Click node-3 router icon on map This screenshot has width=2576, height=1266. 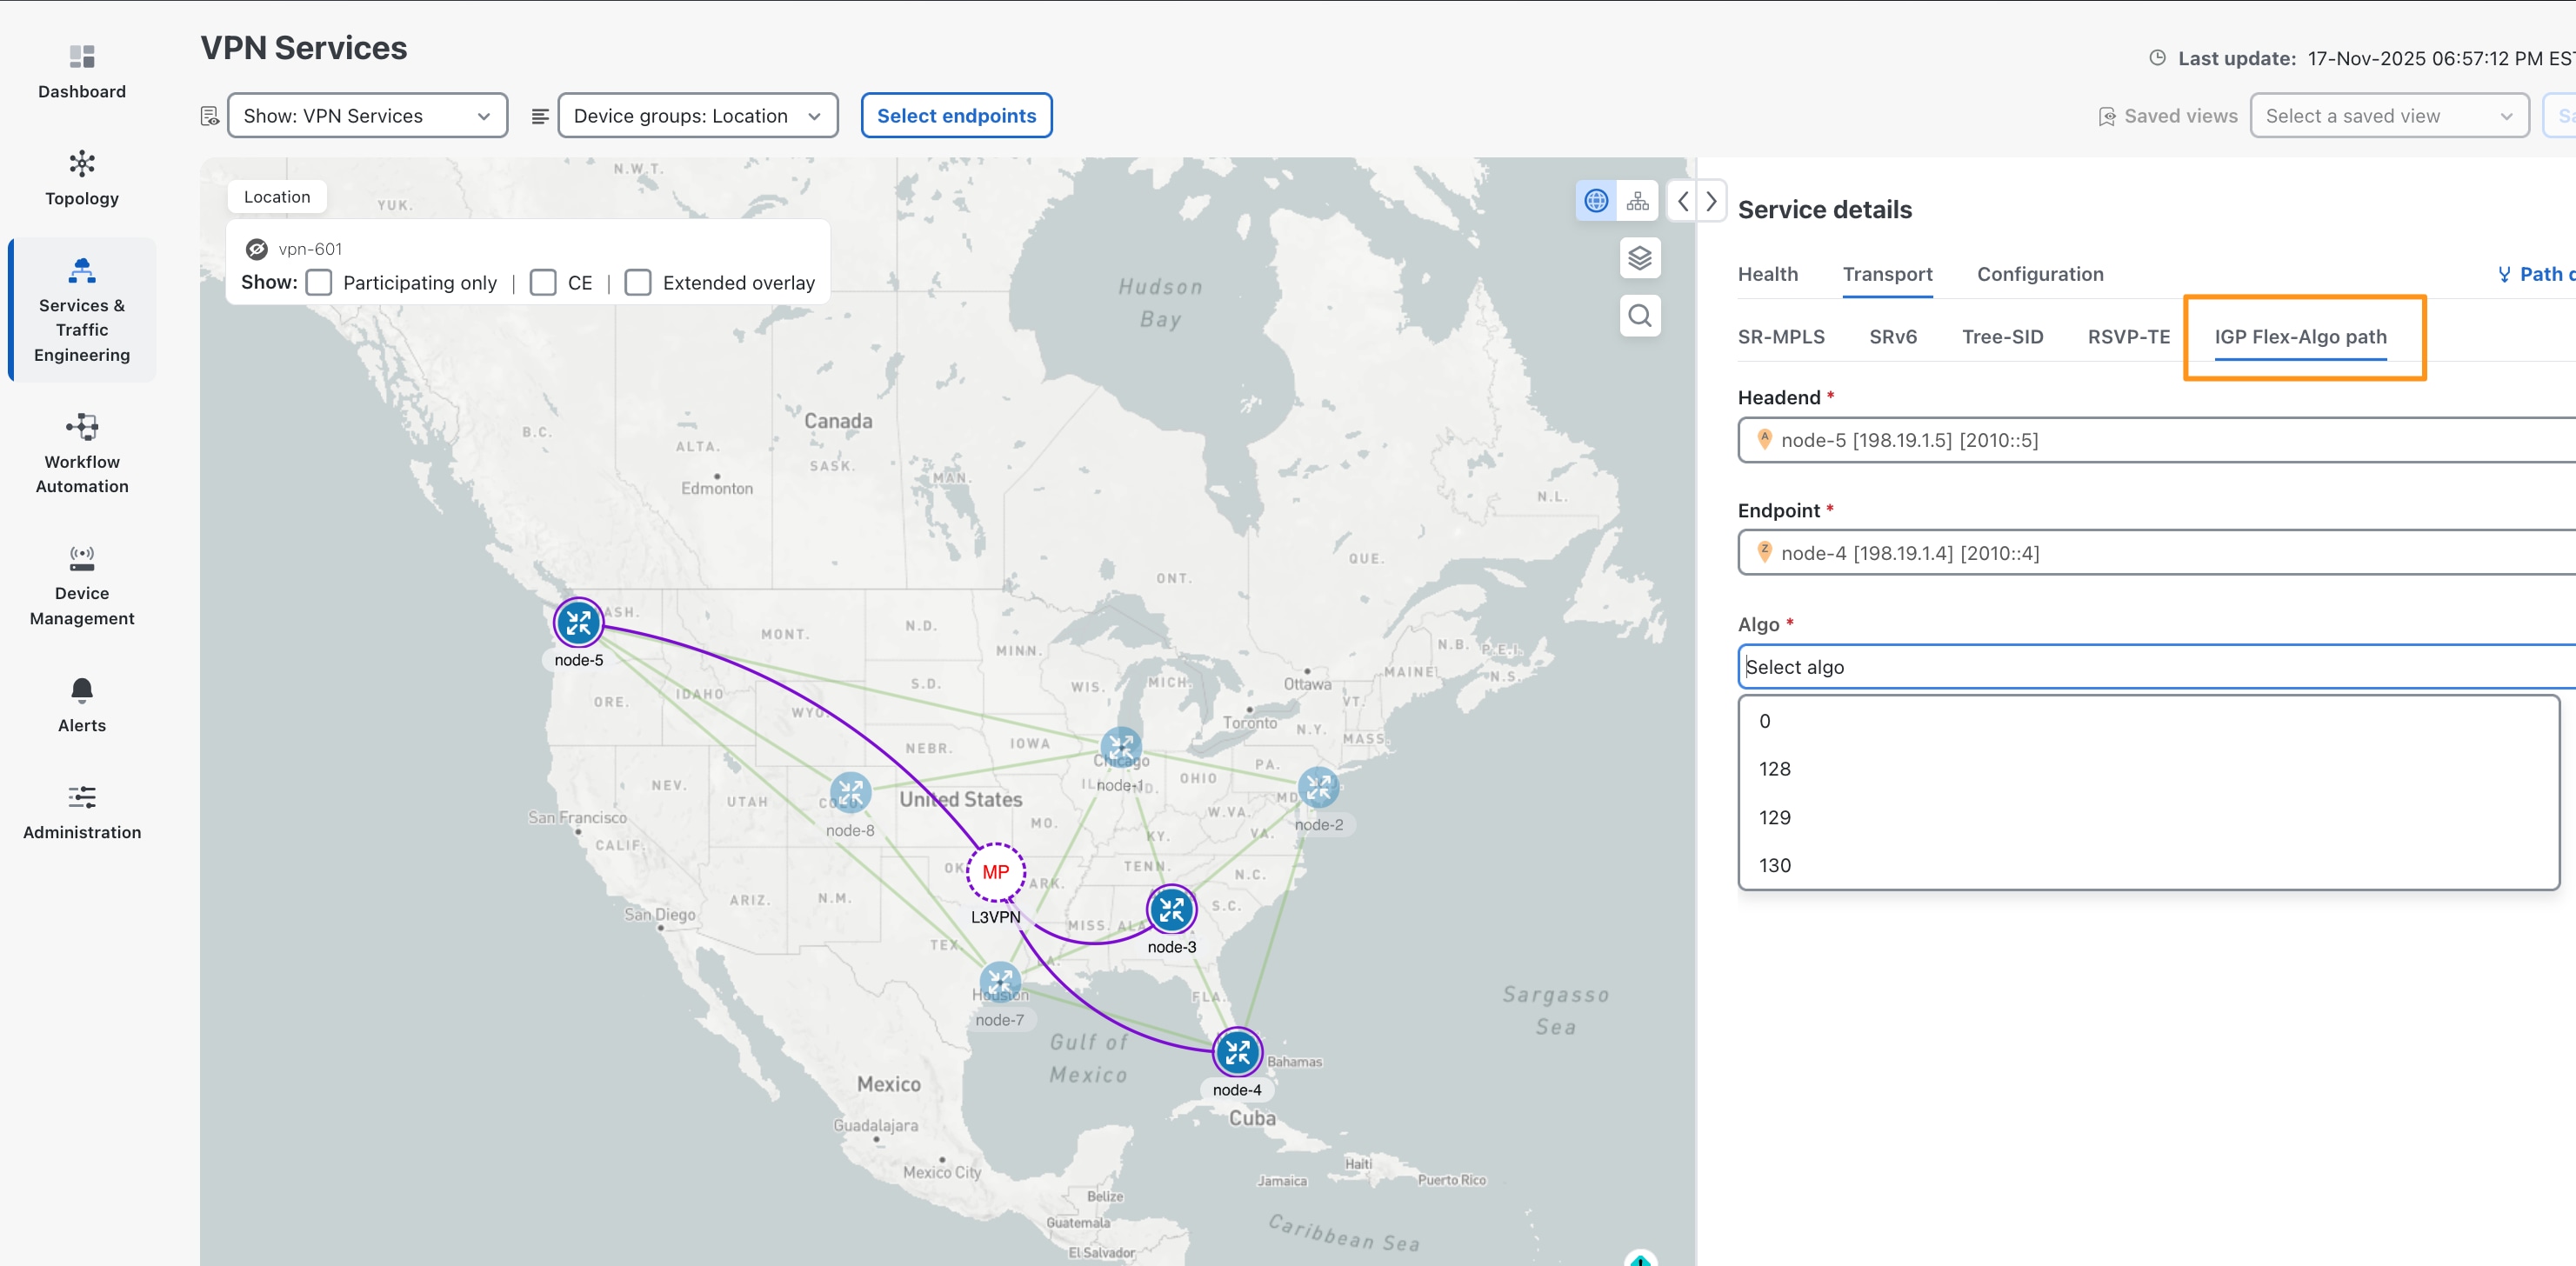point(1171,910)
